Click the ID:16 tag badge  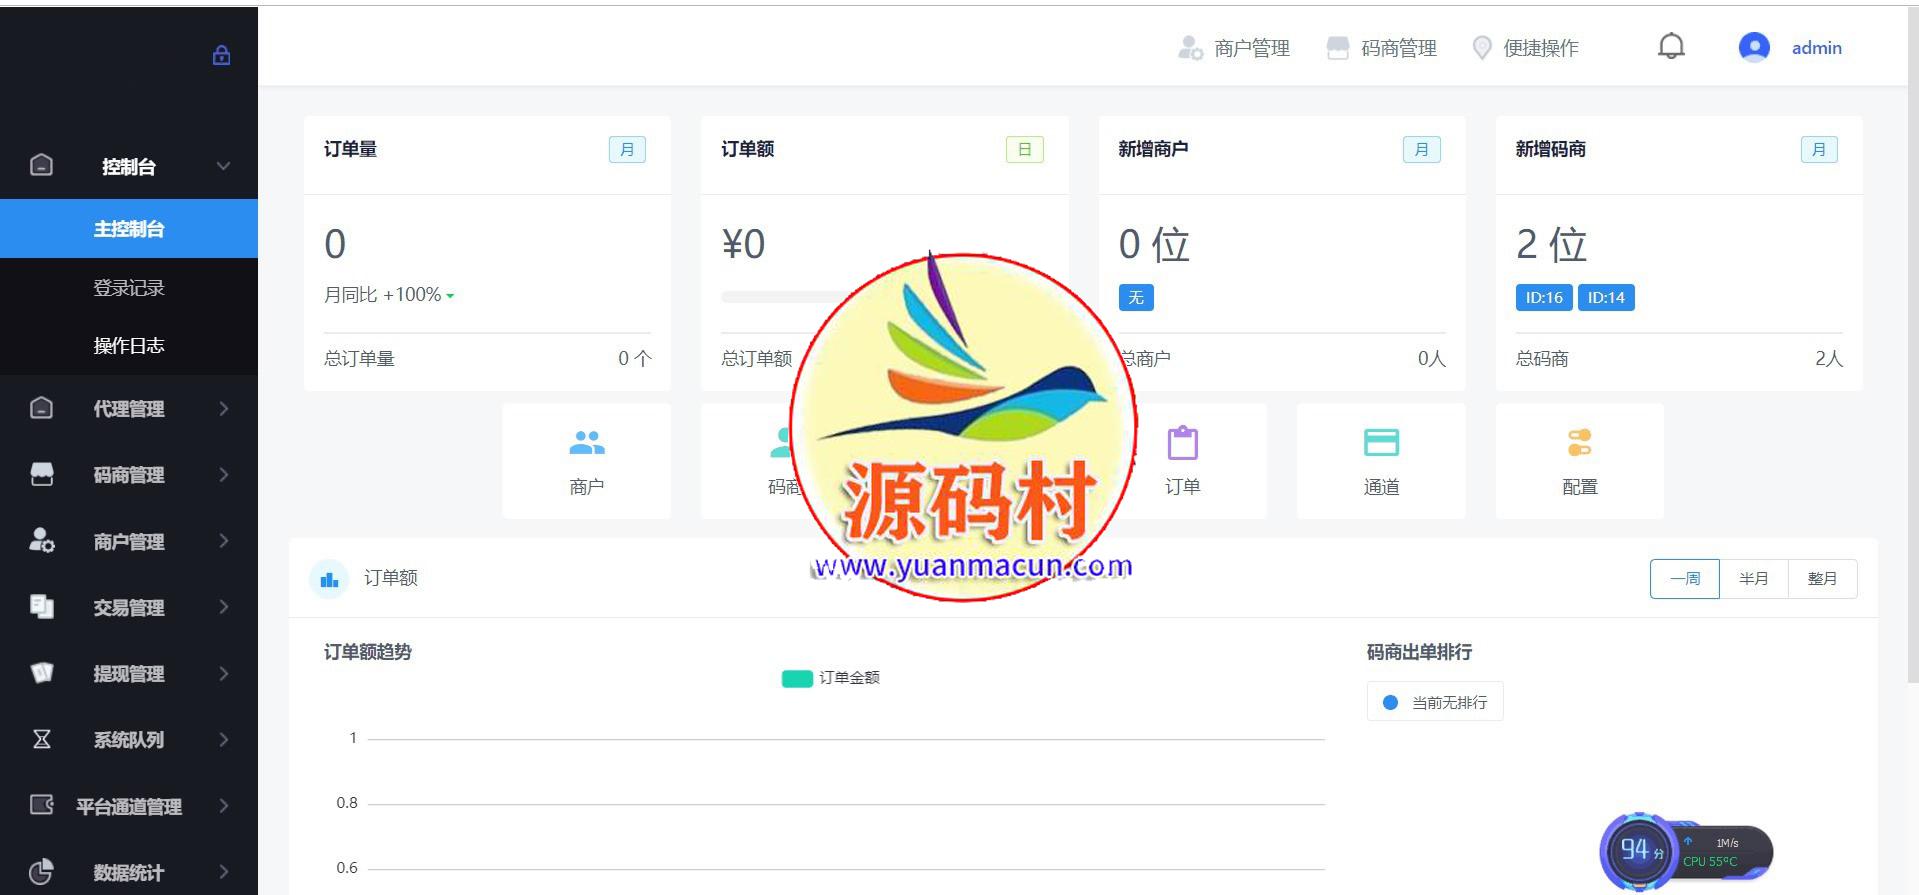tap(1544, 298)
